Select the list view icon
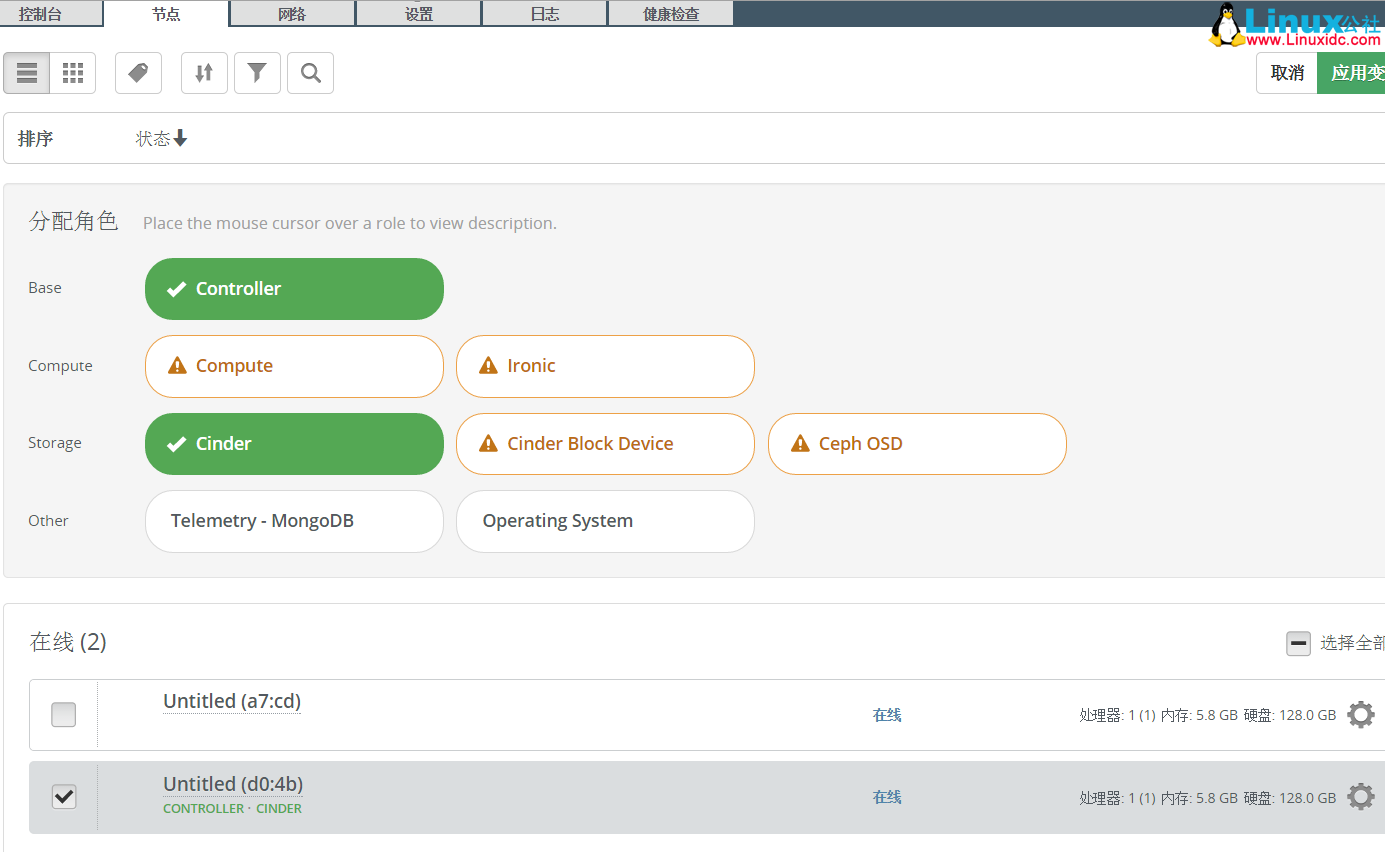Image resolution: width=1385 pixels, height=852 pixels. tap(26, 72)
